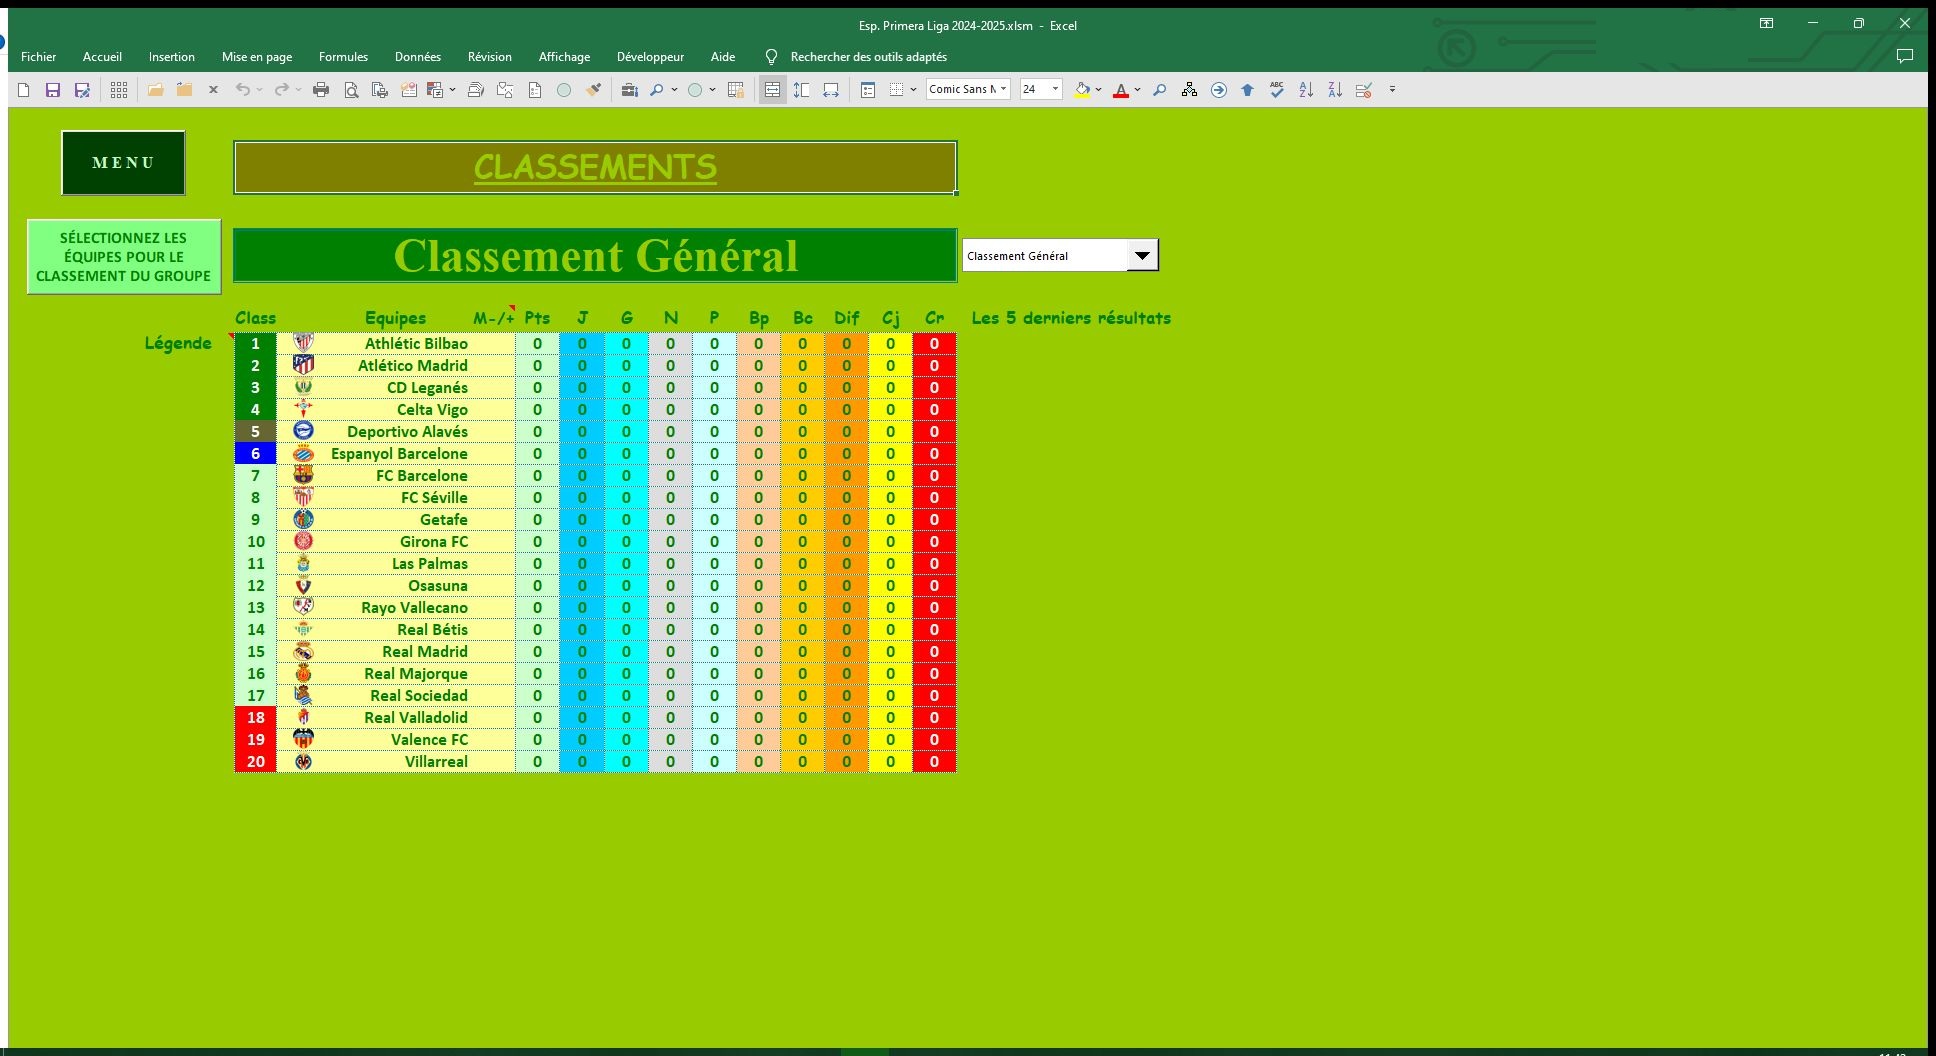Run spell check ABC icon
The width and height of the screenshot is (1936, 1056).
pyautogui.click(x=1277, y=90)
